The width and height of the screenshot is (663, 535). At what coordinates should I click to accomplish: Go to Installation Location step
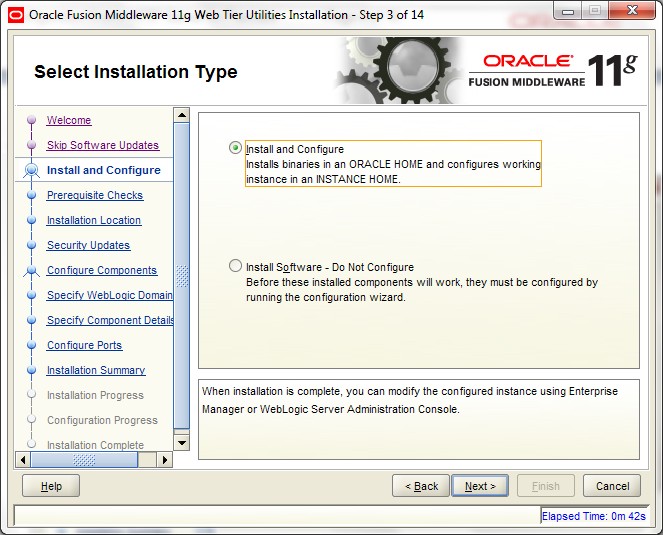94,221
